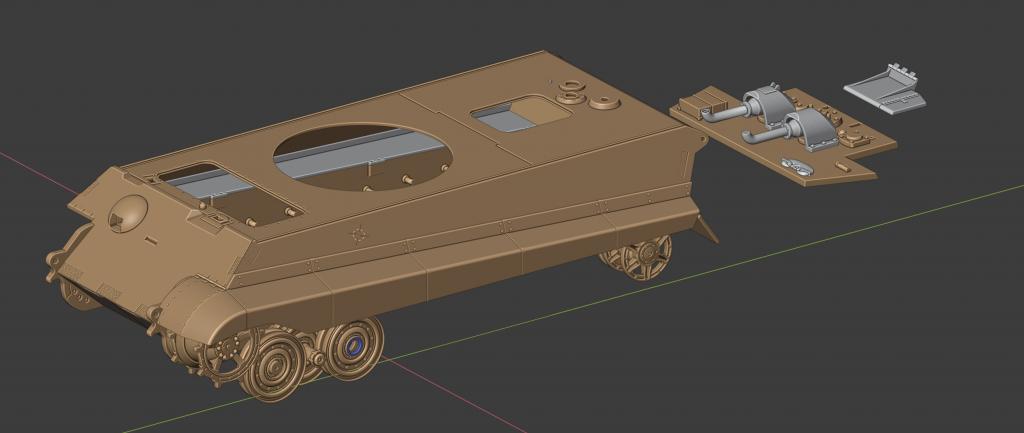Screen dimensions: 1024x433
Task: Click the round ventilator cap on hull roof
Action: click(x=606, y=102)
